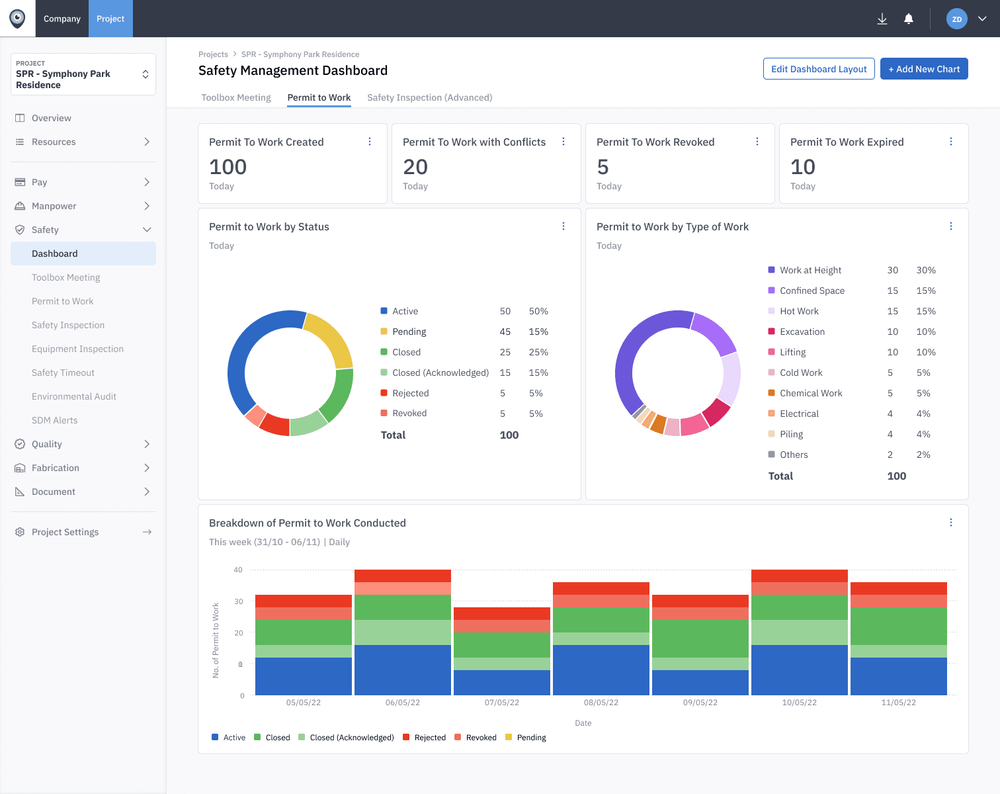Open the ZD user account dropdown
The height and width of the screenshot is (794, 1000).
click(x=963, y=18)
